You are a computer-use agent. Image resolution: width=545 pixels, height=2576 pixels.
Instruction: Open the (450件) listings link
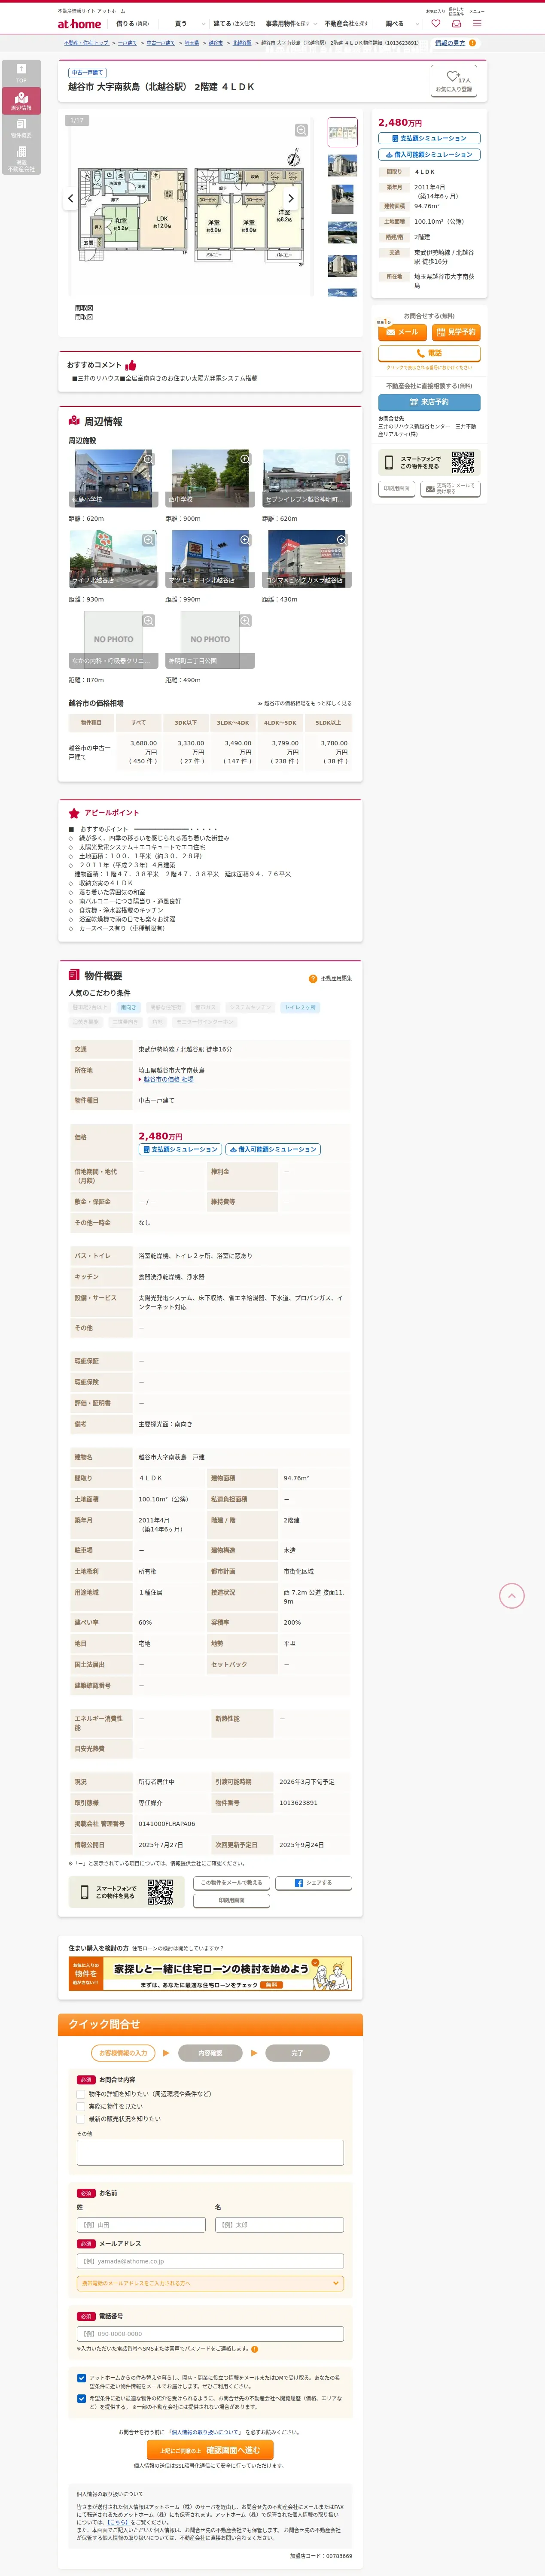pos(142,761)
